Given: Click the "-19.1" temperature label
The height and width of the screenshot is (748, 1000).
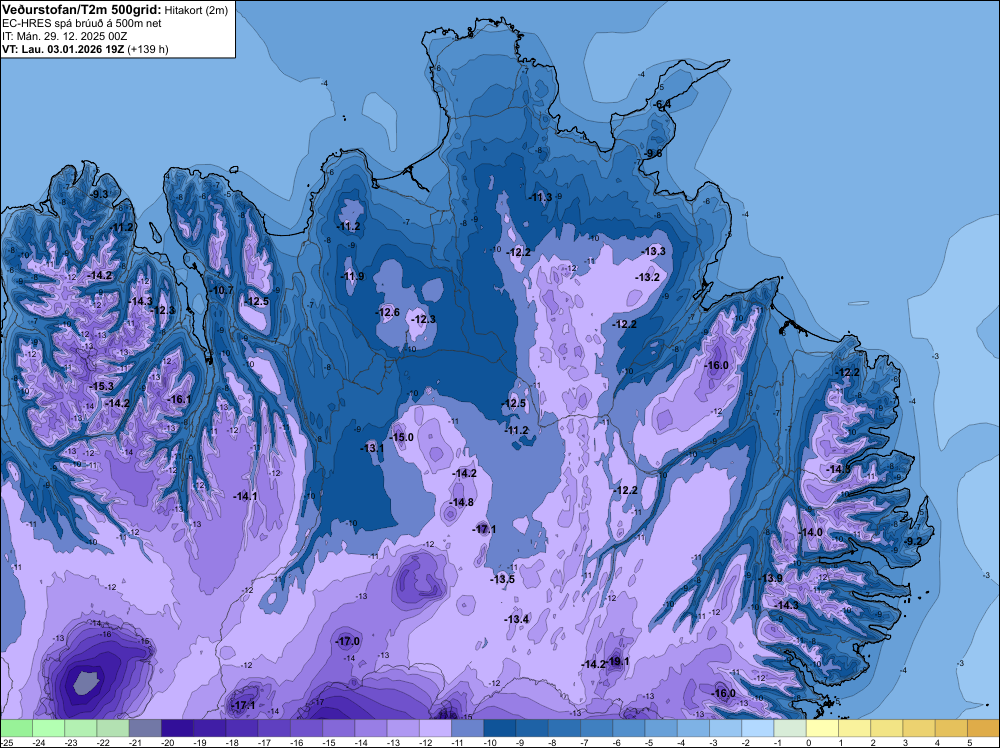Looking at the screenshot, I should (x=617, y=661).
